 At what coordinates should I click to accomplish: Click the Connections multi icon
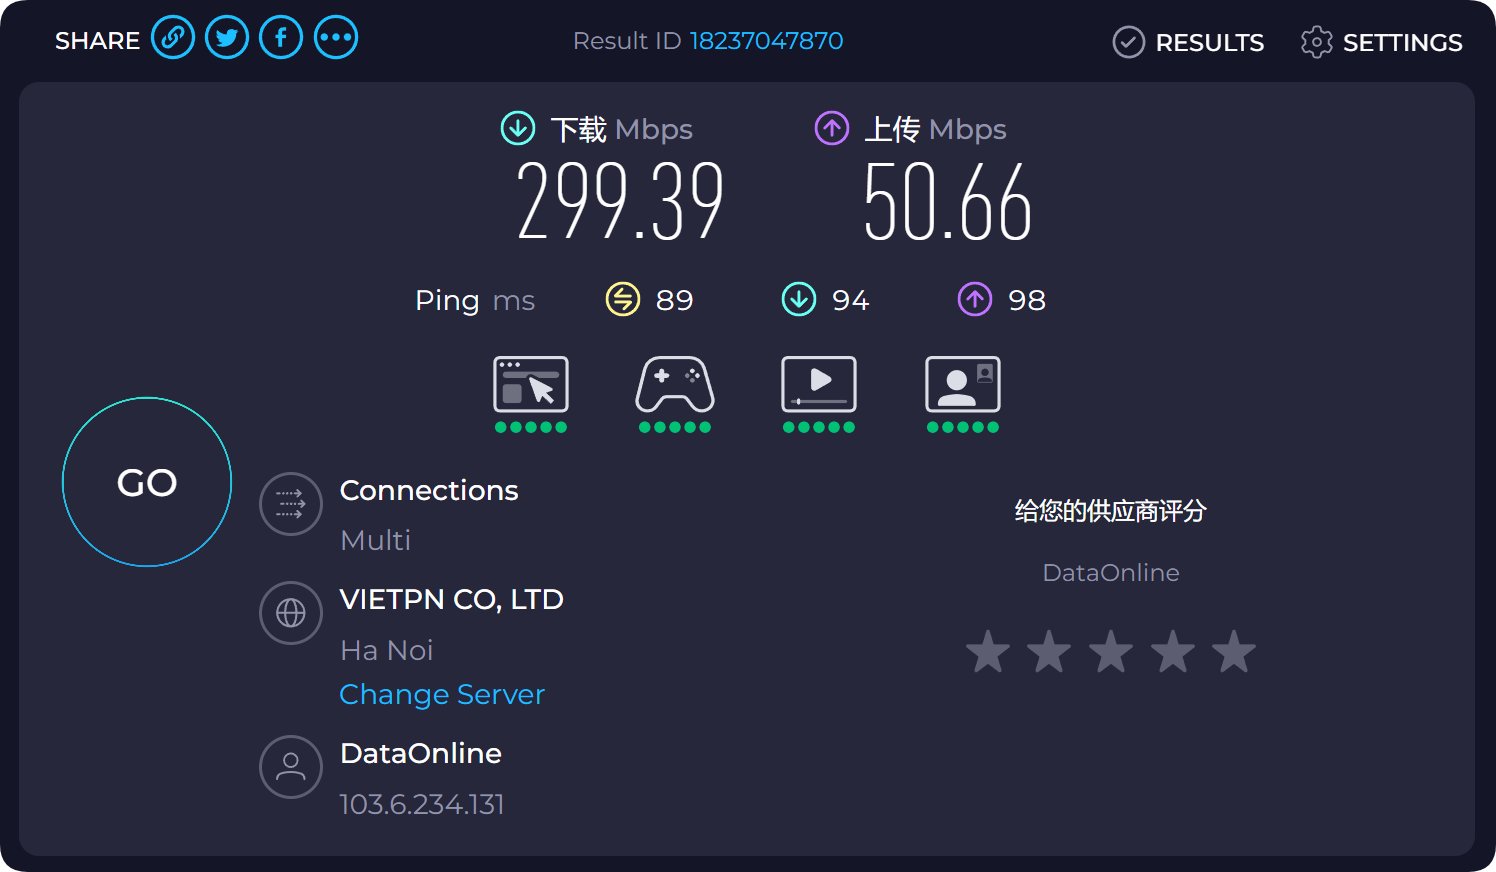click(x=291, y=504)
